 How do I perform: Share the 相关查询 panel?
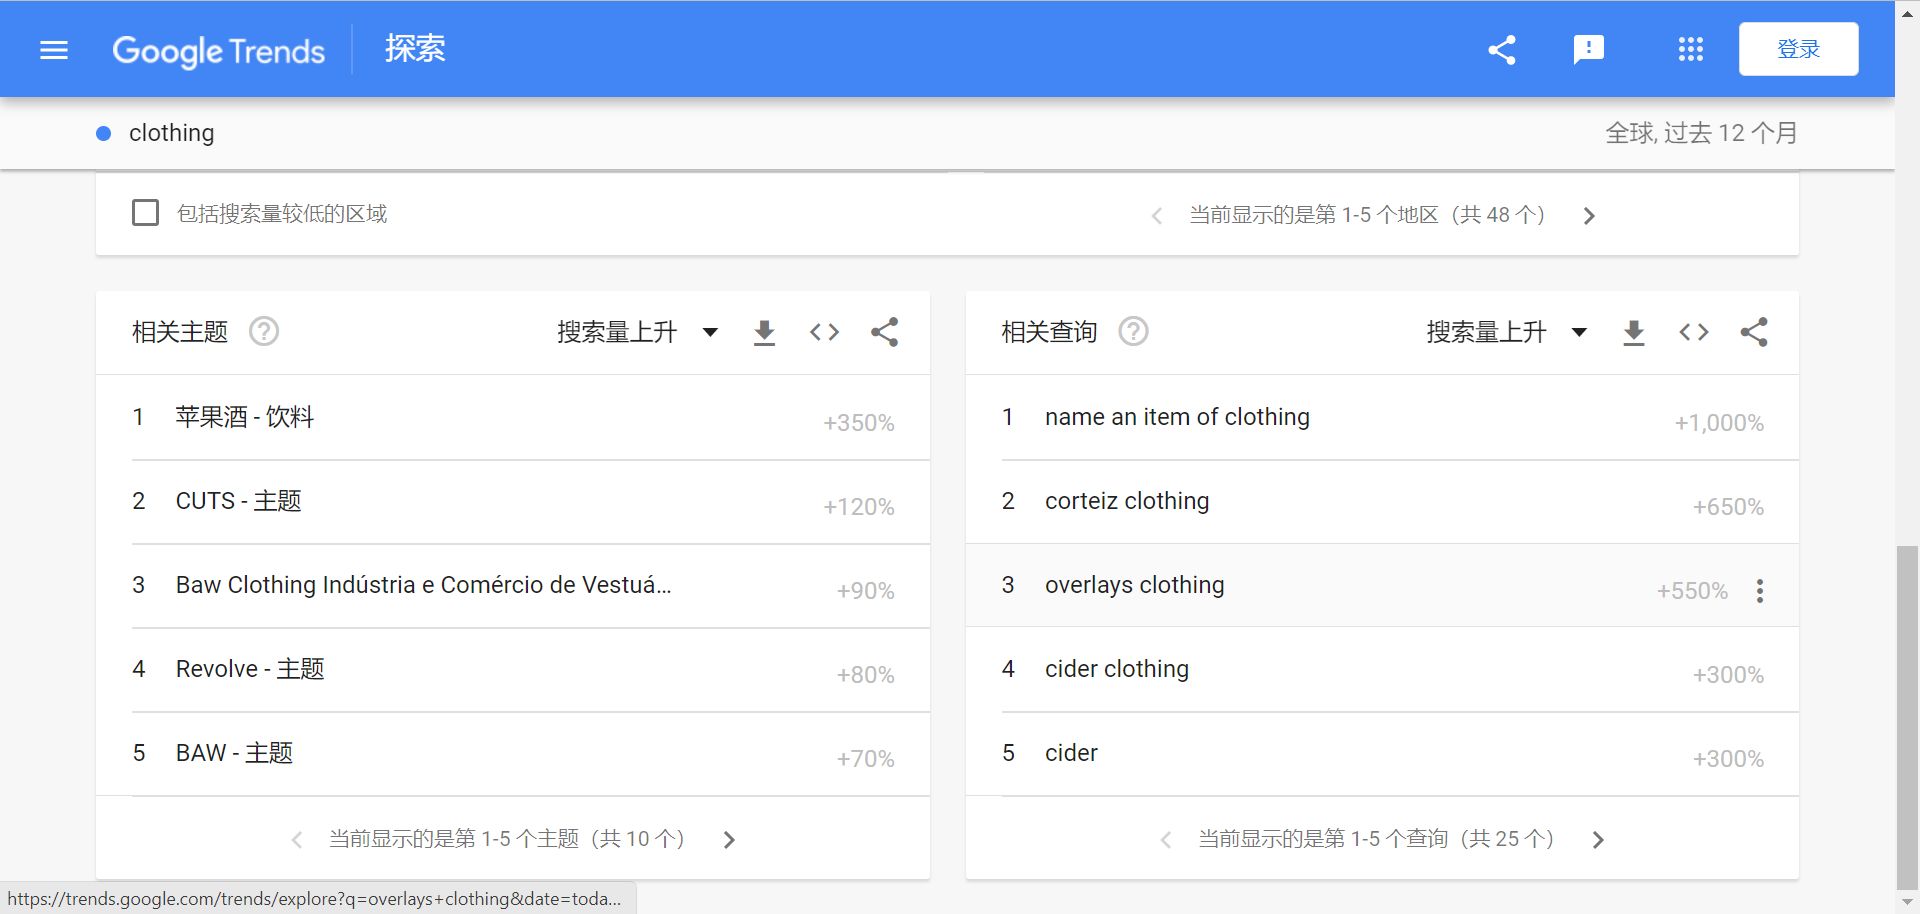(1754, 332)
